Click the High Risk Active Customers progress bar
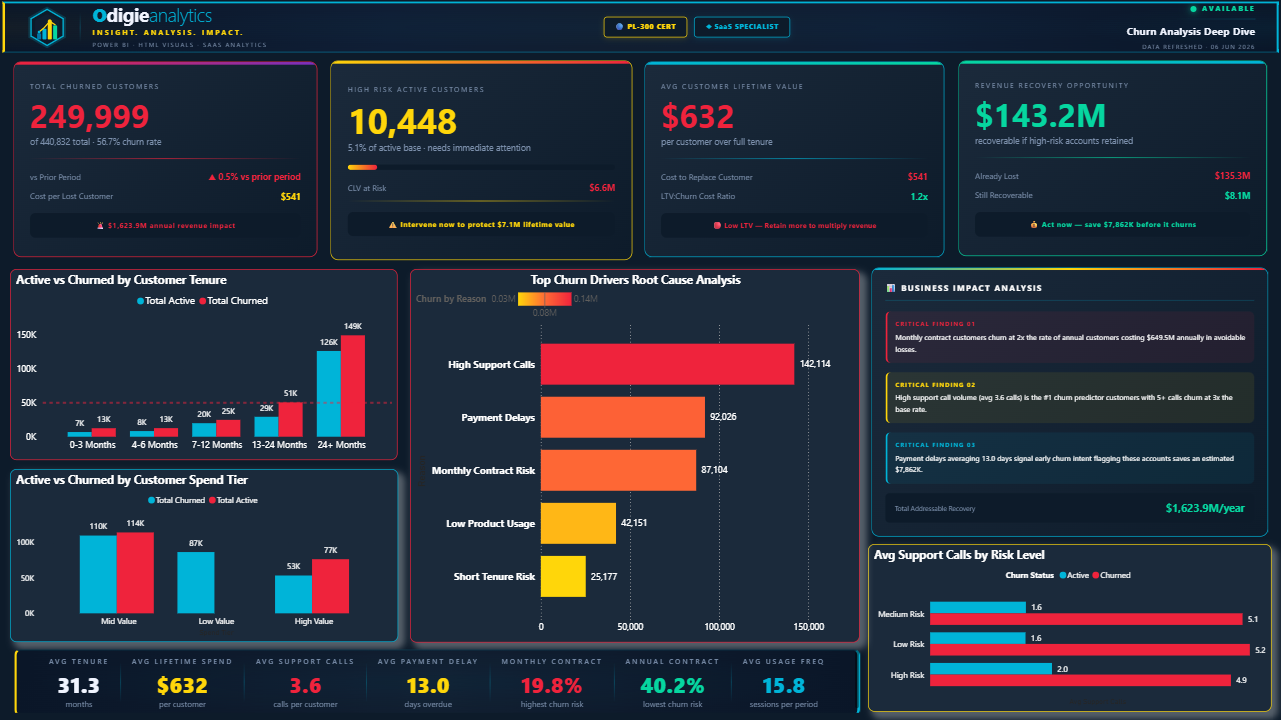This screenshot has width=1281, height=720. 481,167
